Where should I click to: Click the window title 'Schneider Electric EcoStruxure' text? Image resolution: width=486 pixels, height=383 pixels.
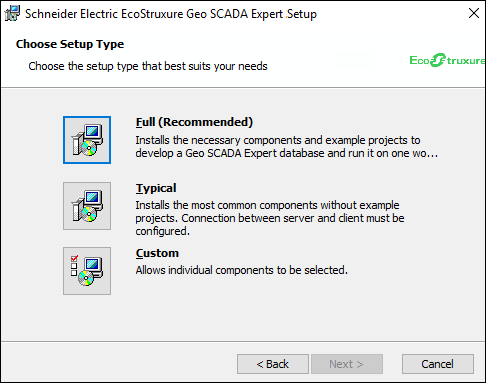tap(104, 14)
